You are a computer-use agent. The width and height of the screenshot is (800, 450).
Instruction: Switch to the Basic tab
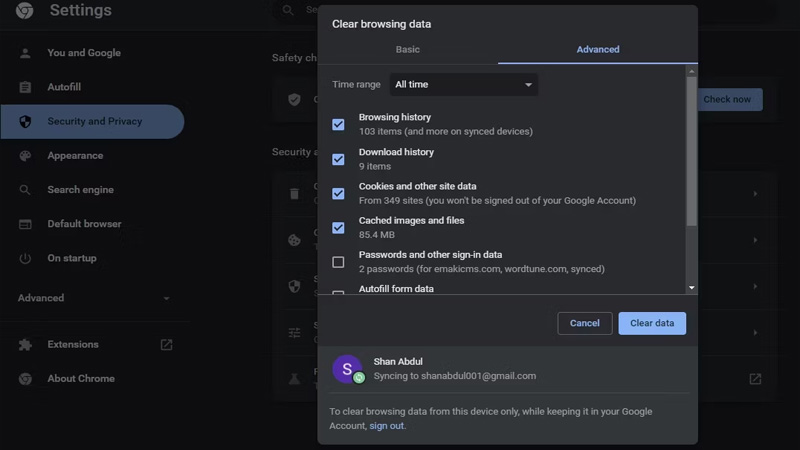(x=407, y=49)
